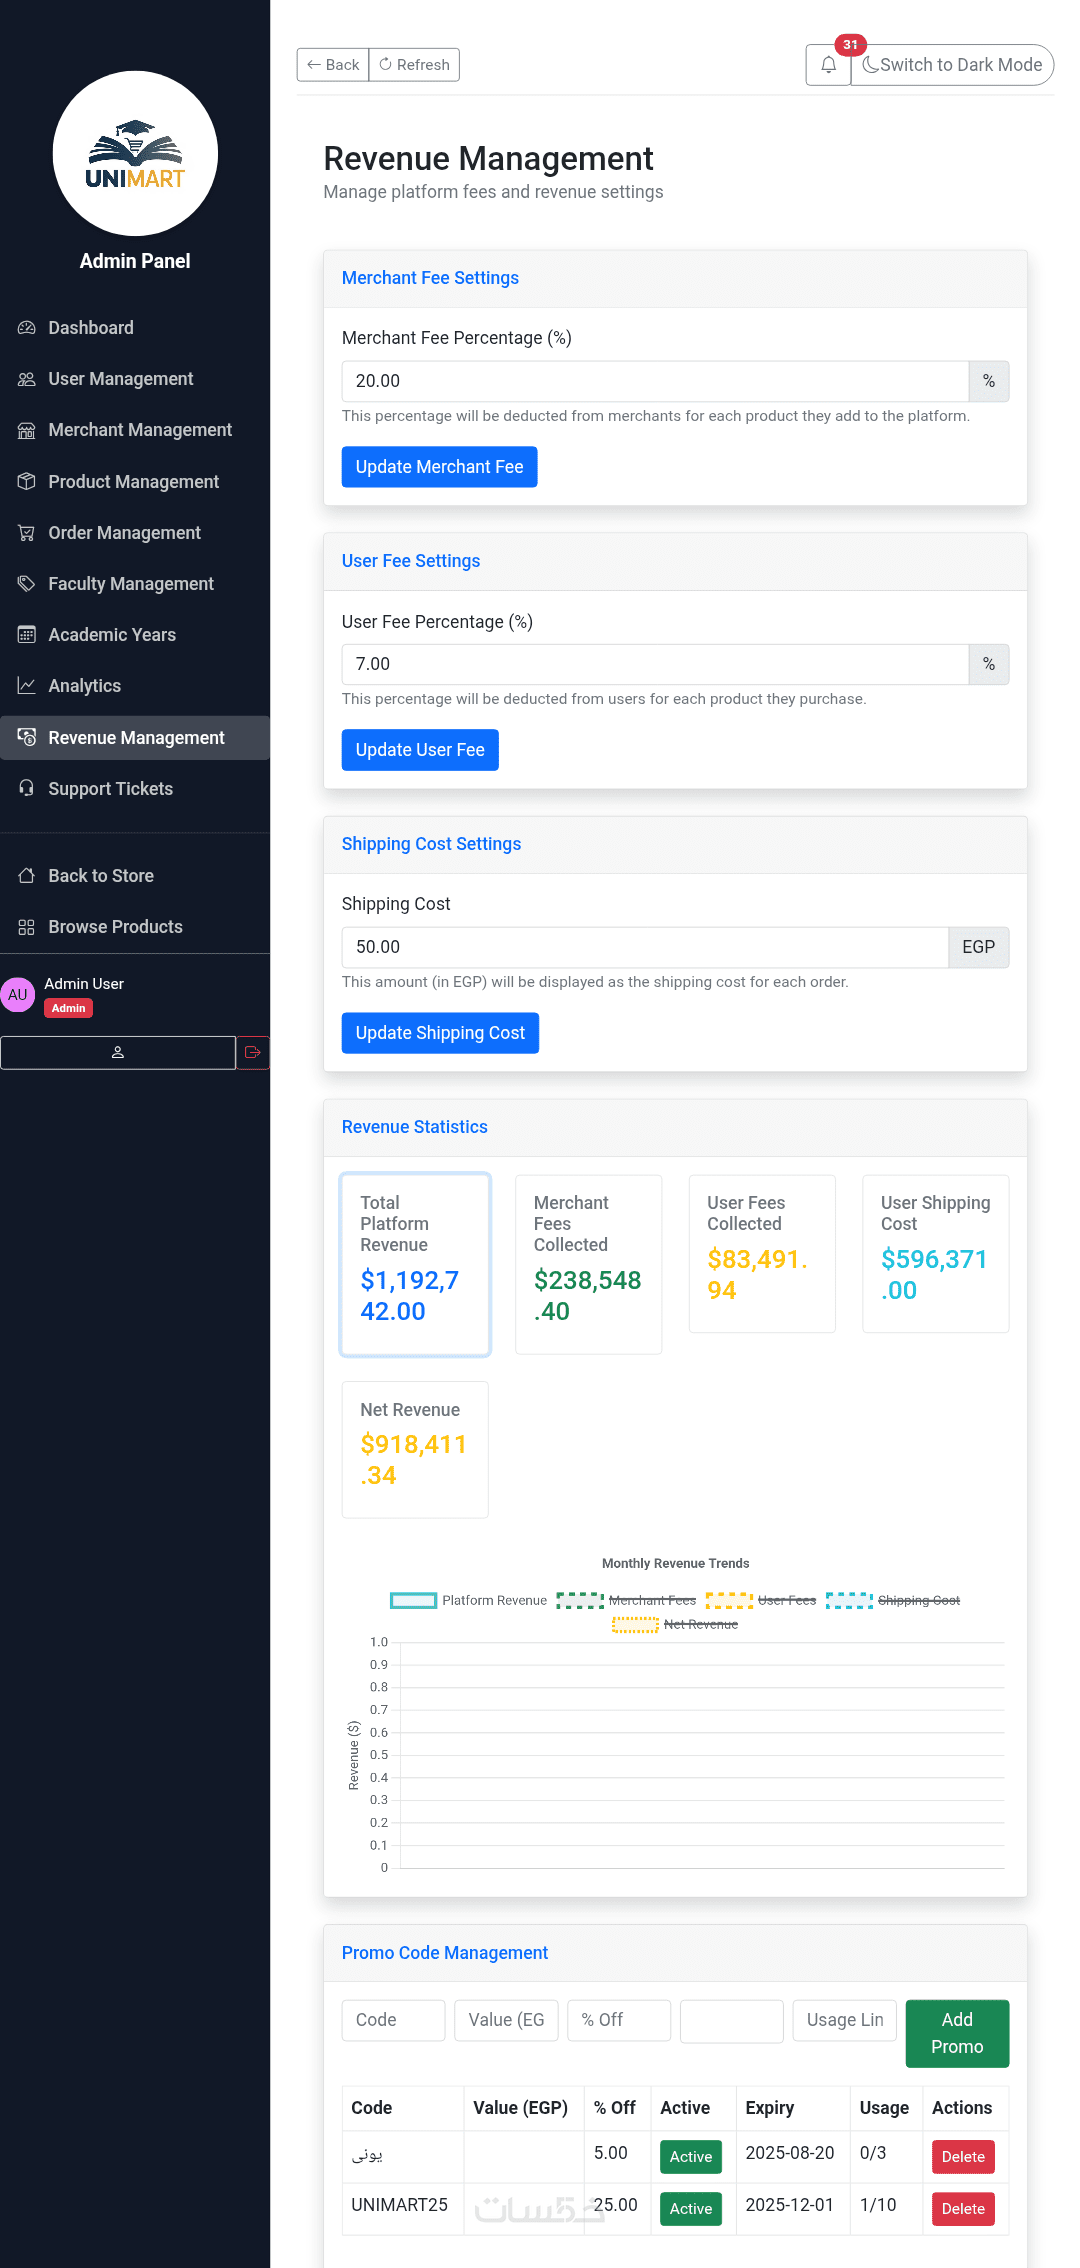The height and width of the screenshot is (2268, 1080).
Task: Click the Dashboard speedometer icon
Action: click(27, 328)
